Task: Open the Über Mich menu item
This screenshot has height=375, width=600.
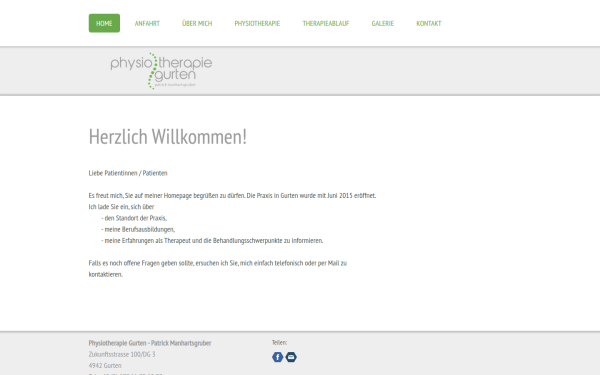Action: pos(197,23)
